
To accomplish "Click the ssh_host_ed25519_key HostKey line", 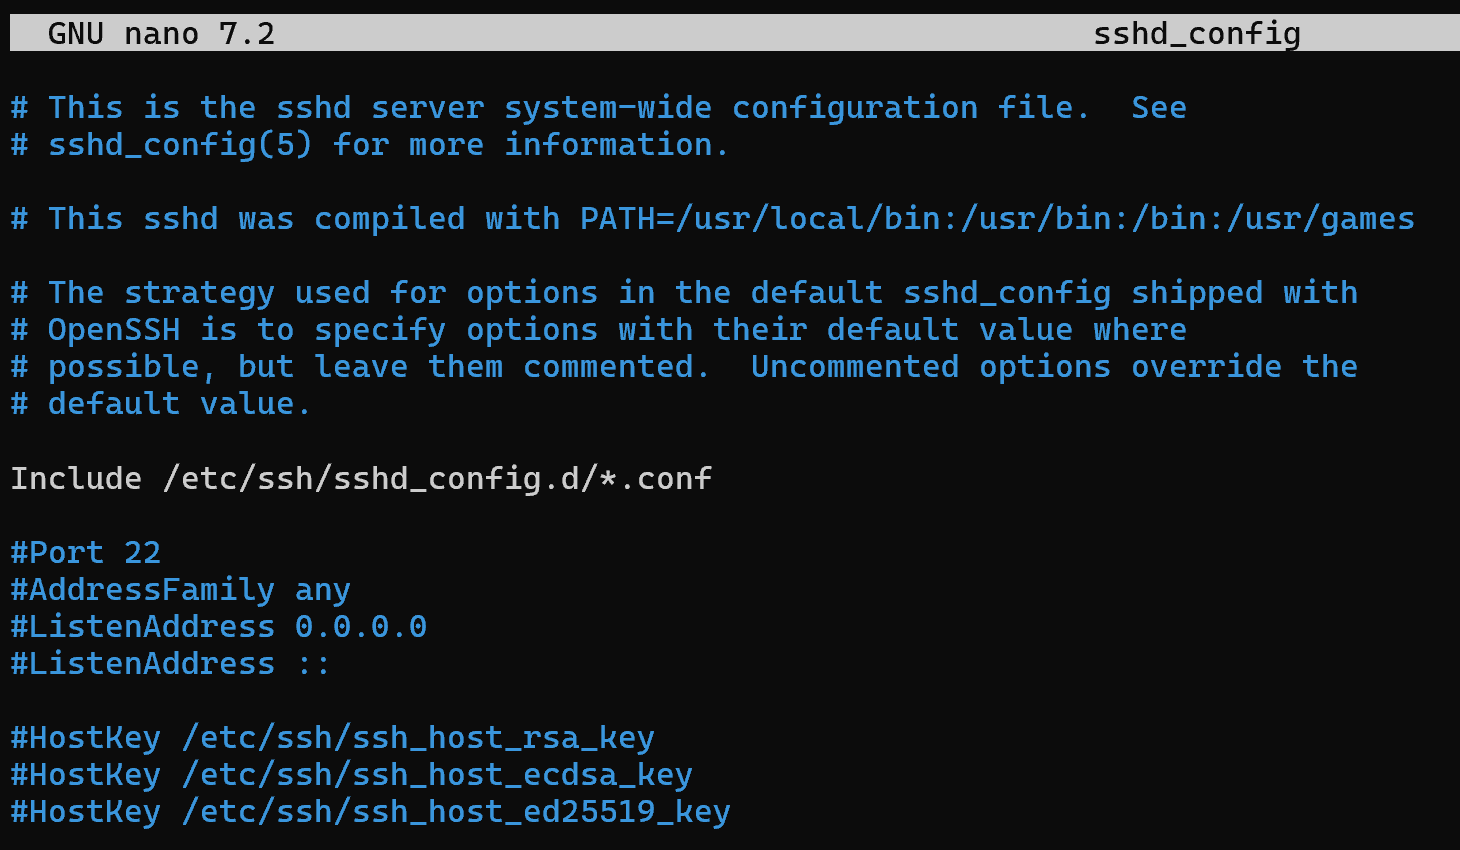I will click(x=370, y=812).
